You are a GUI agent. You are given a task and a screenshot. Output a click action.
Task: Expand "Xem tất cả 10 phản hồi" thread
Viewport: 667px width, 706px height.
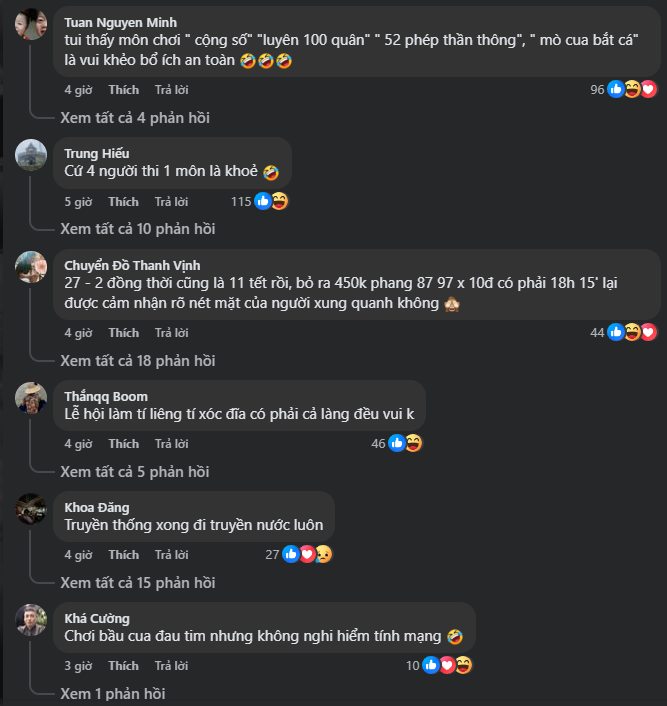[x=138, y=228]
